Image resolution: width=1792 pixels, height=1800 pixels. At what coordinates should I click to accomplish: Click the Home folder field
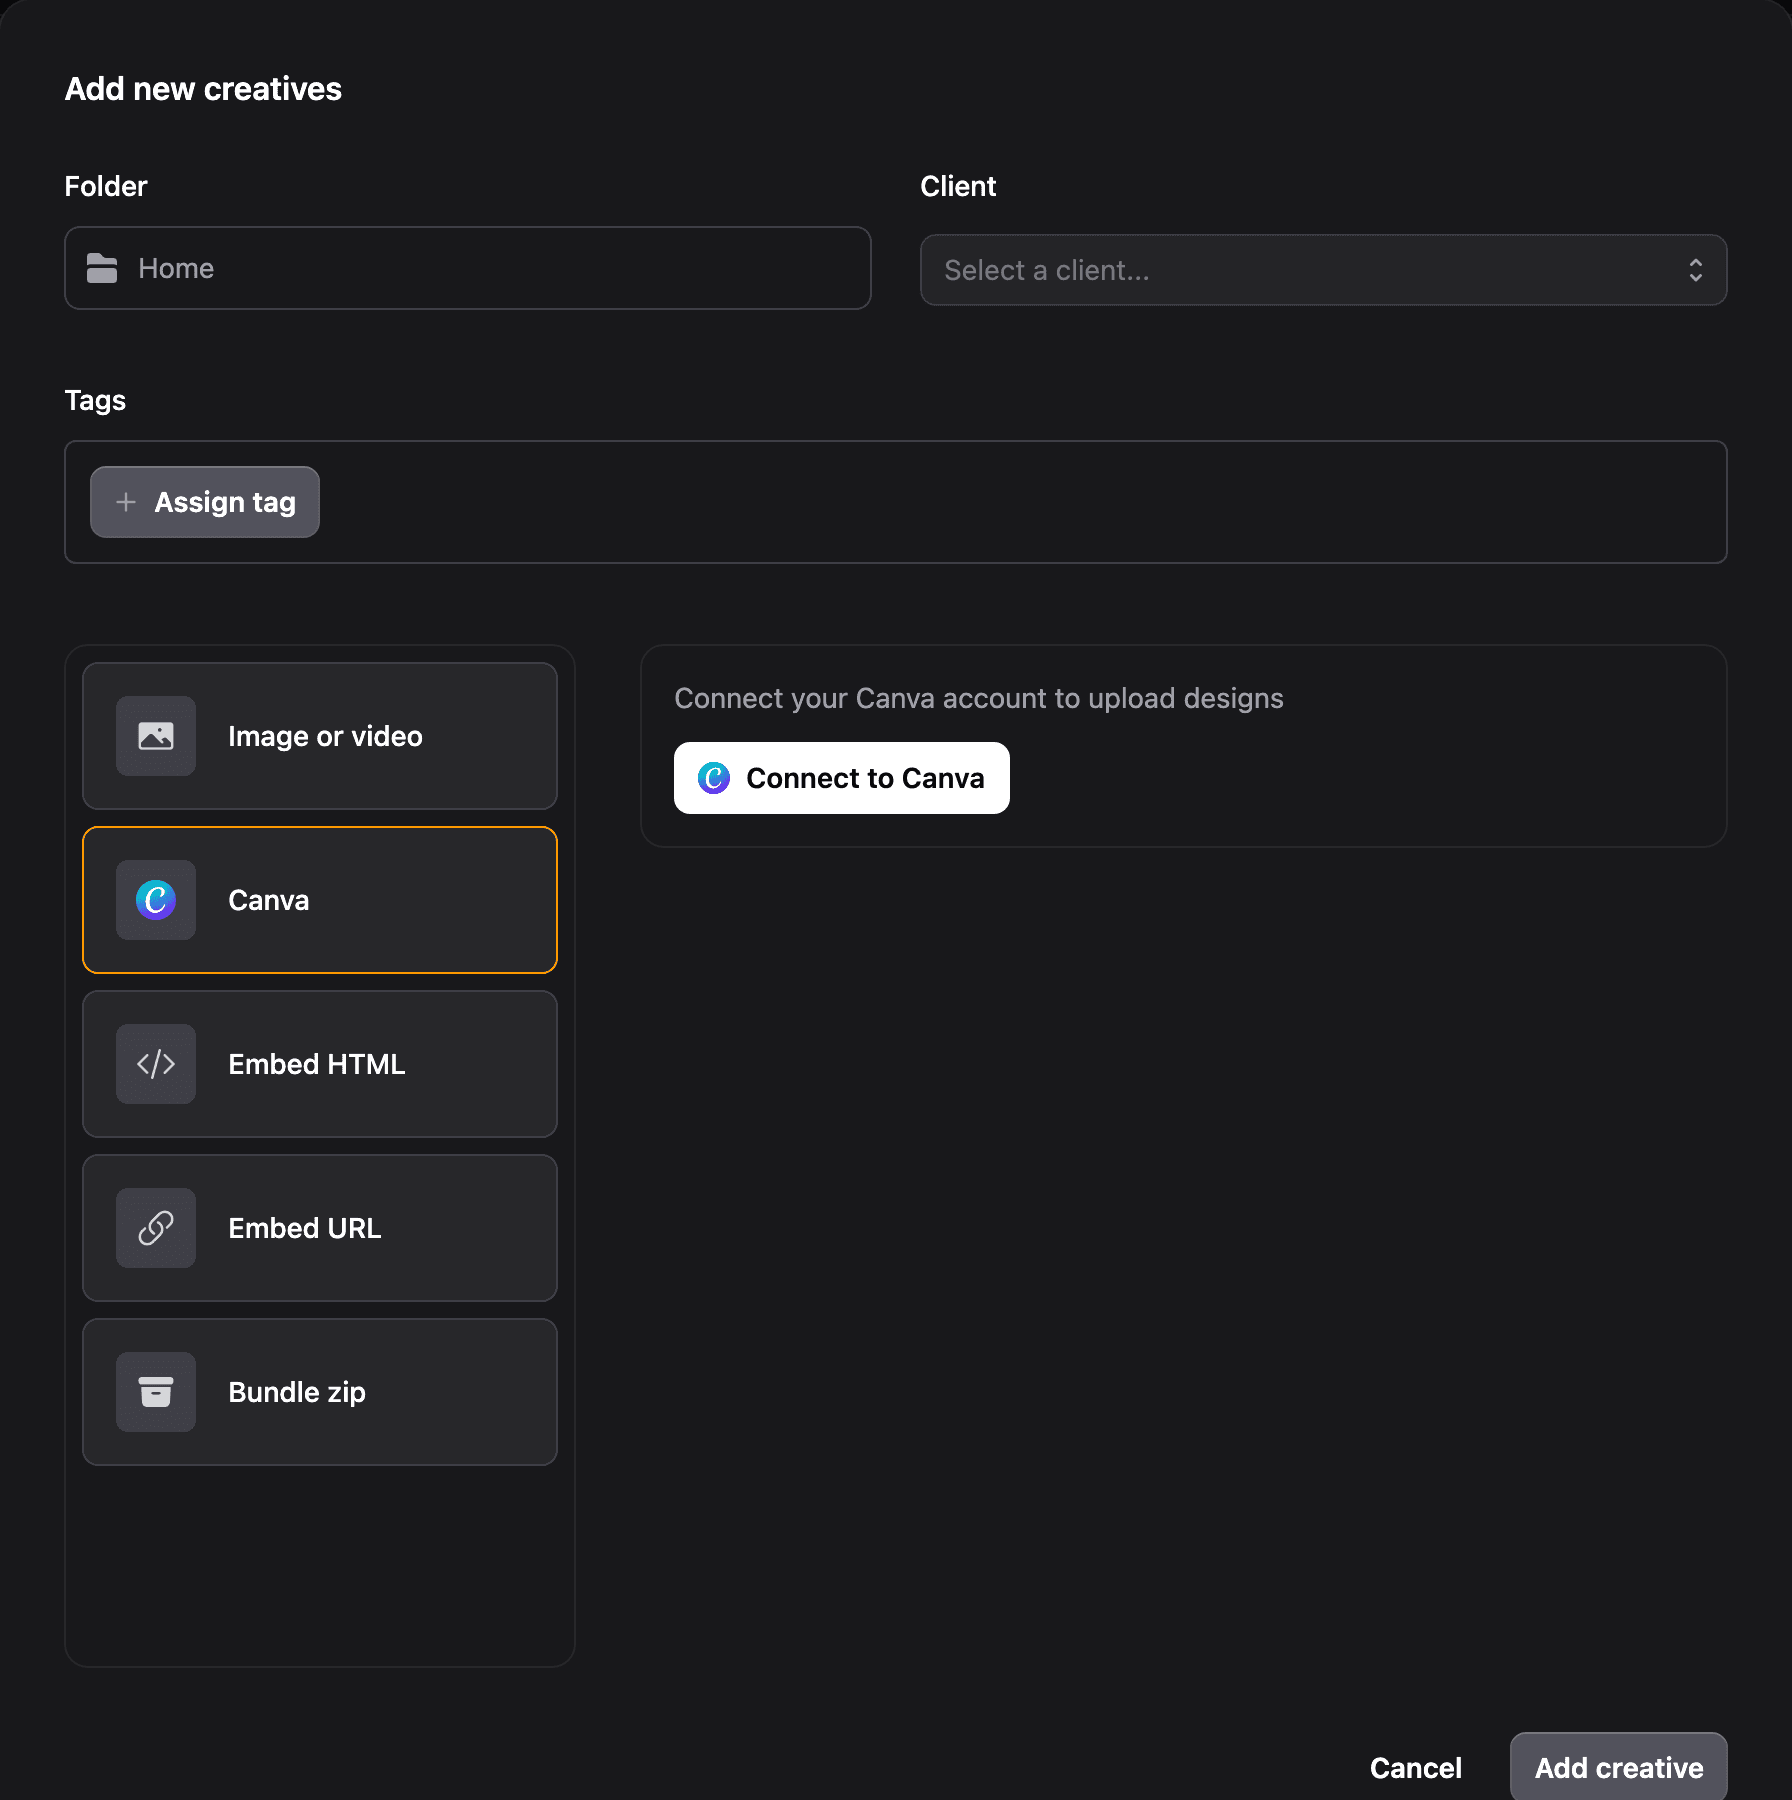(468, 268)
